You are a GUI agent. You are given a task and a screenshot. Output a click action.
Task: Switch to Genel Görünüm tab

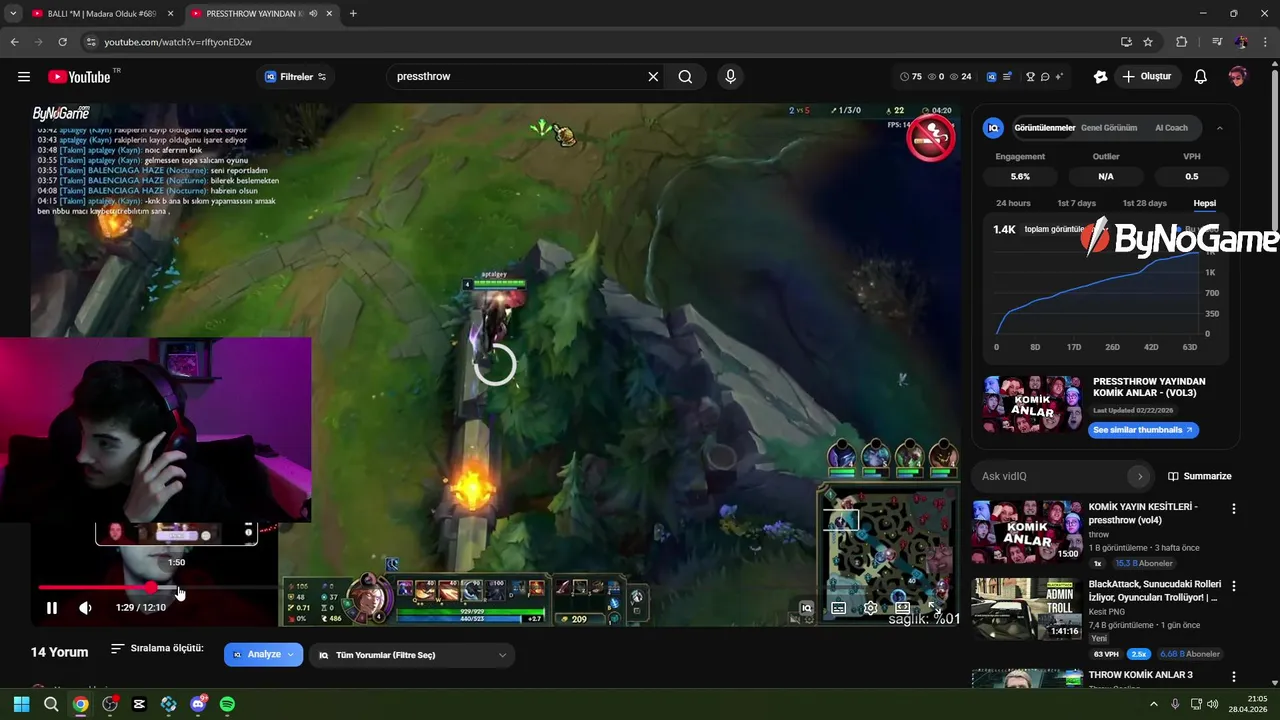click(x=1109, y=128)
